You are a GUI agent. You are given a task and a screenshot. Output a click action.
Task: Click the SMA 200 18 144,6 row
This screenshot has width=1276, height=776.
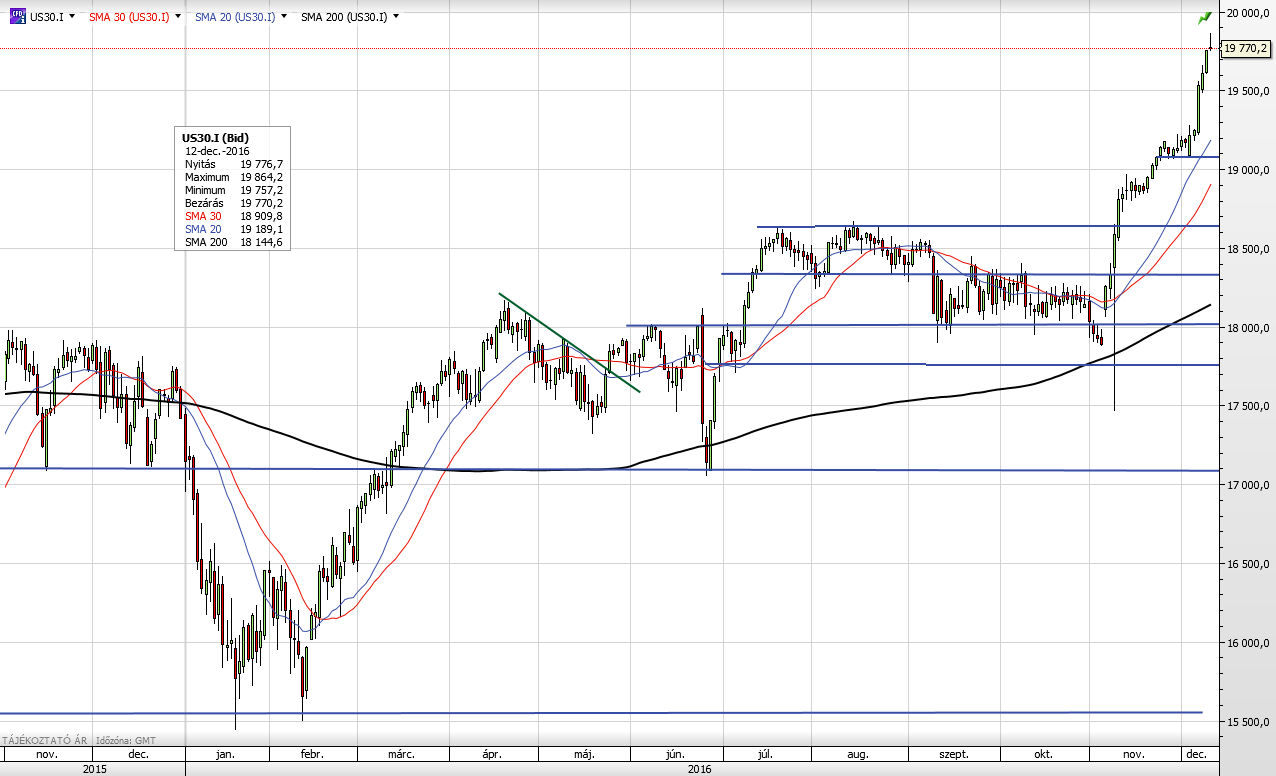point(234,242)
